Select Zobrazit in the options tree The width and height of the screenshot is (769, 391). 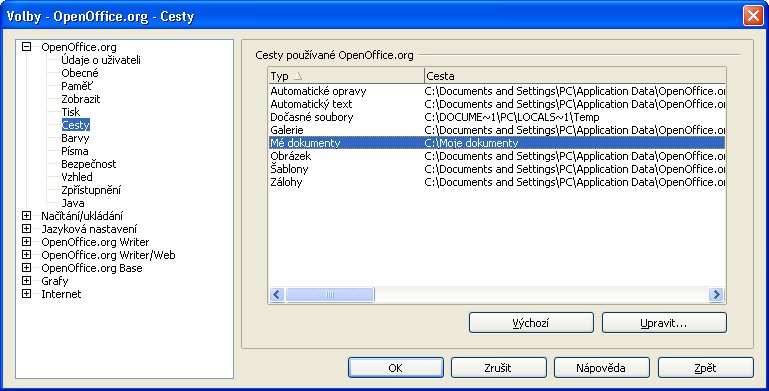pos(81,99)
